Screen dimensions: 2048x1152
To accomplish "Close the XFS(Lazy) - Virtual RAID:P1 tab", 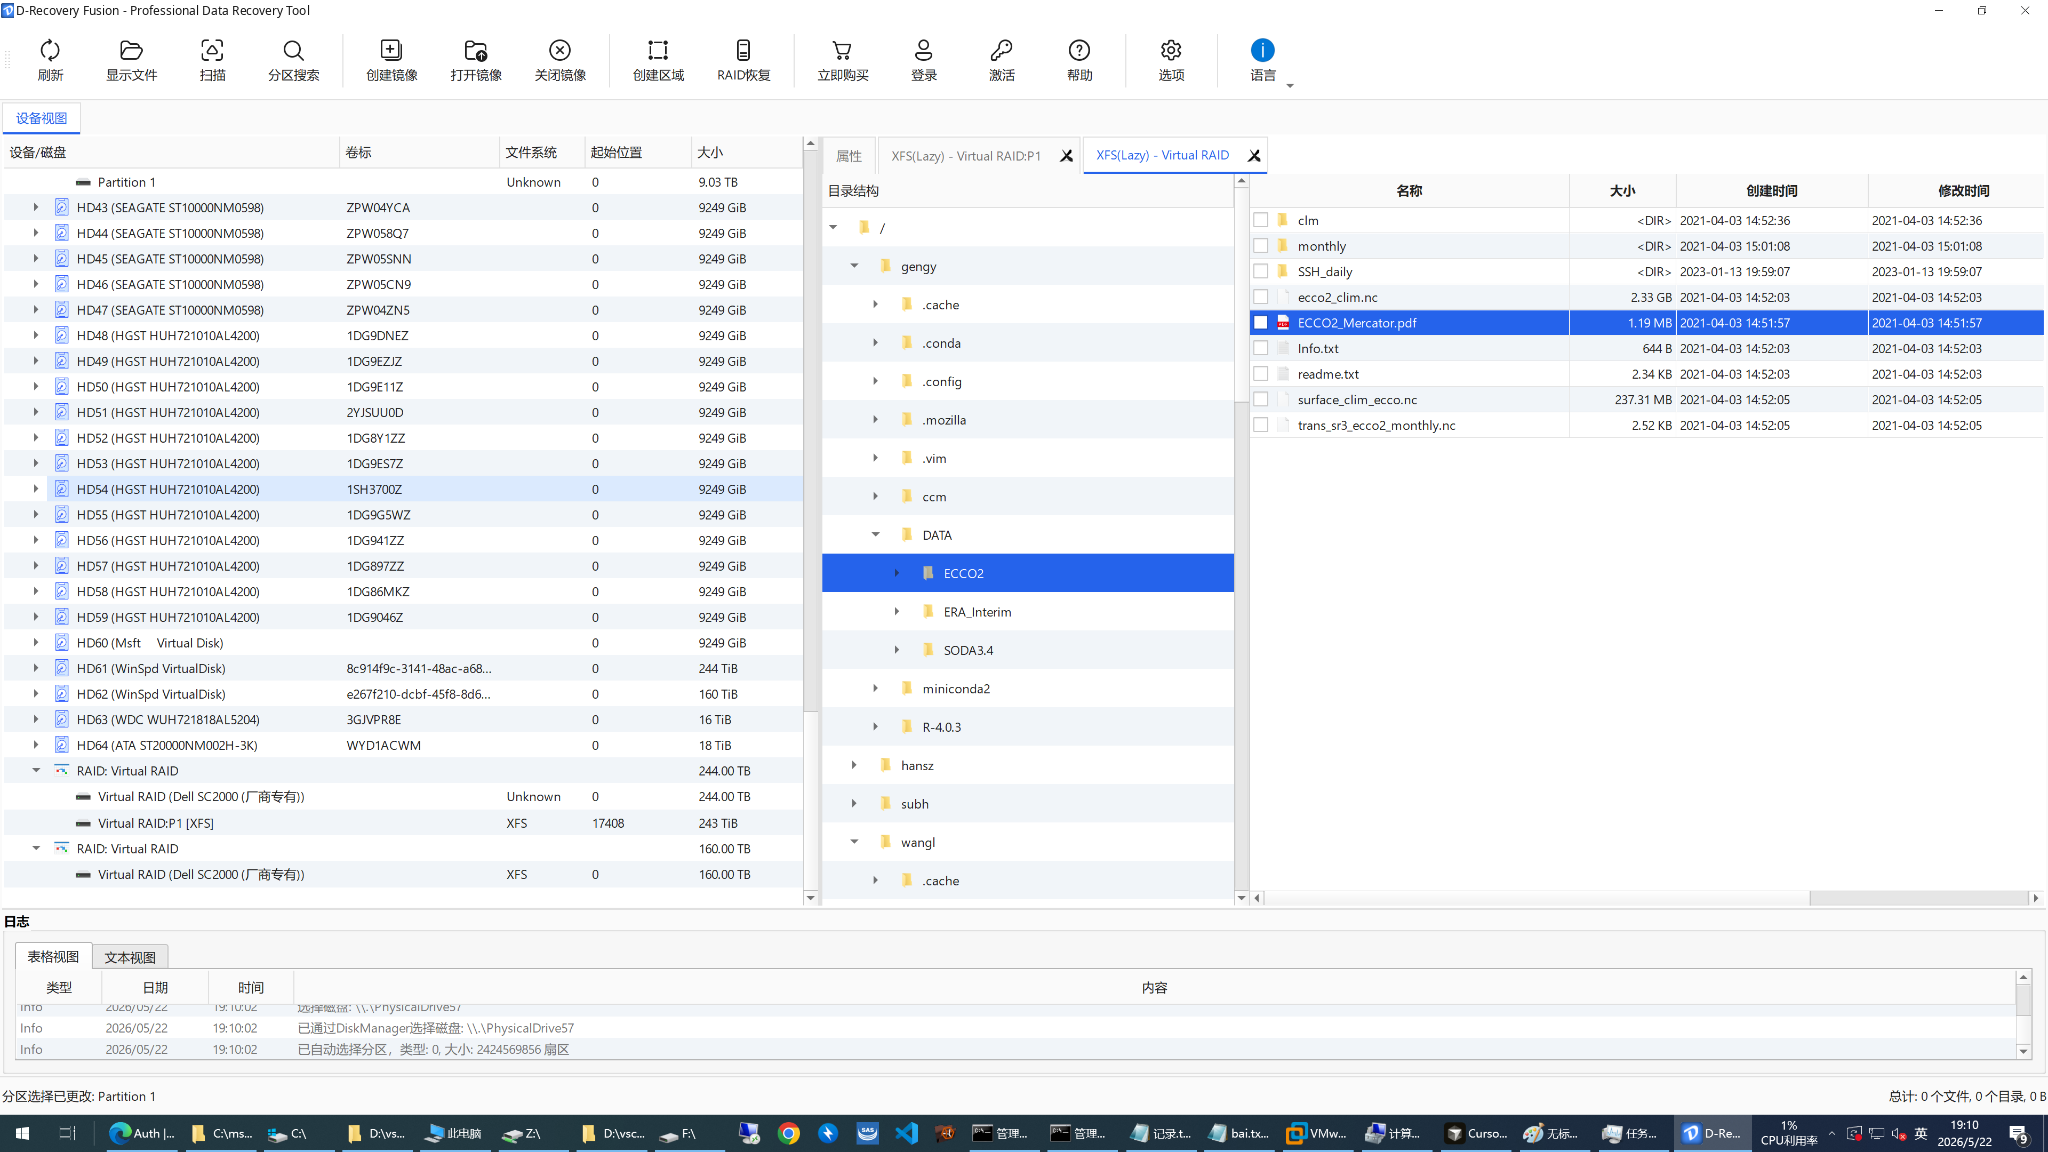I will coord(1066,156).
